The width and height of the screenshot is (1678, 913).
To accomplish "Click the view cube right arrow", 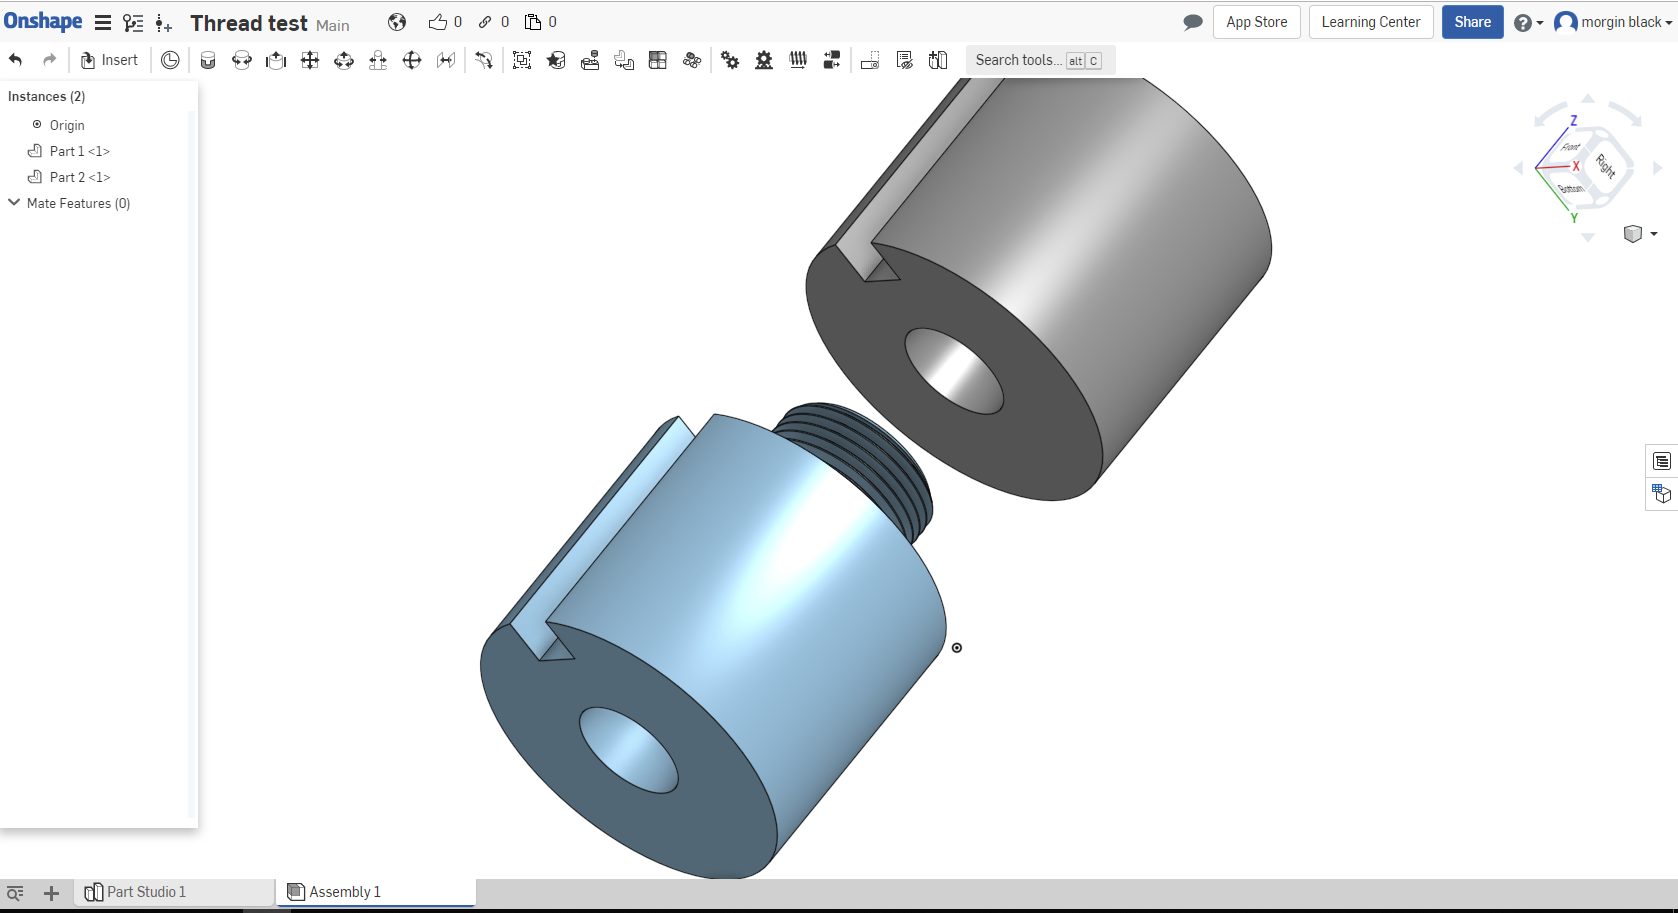I will 1657,168.
